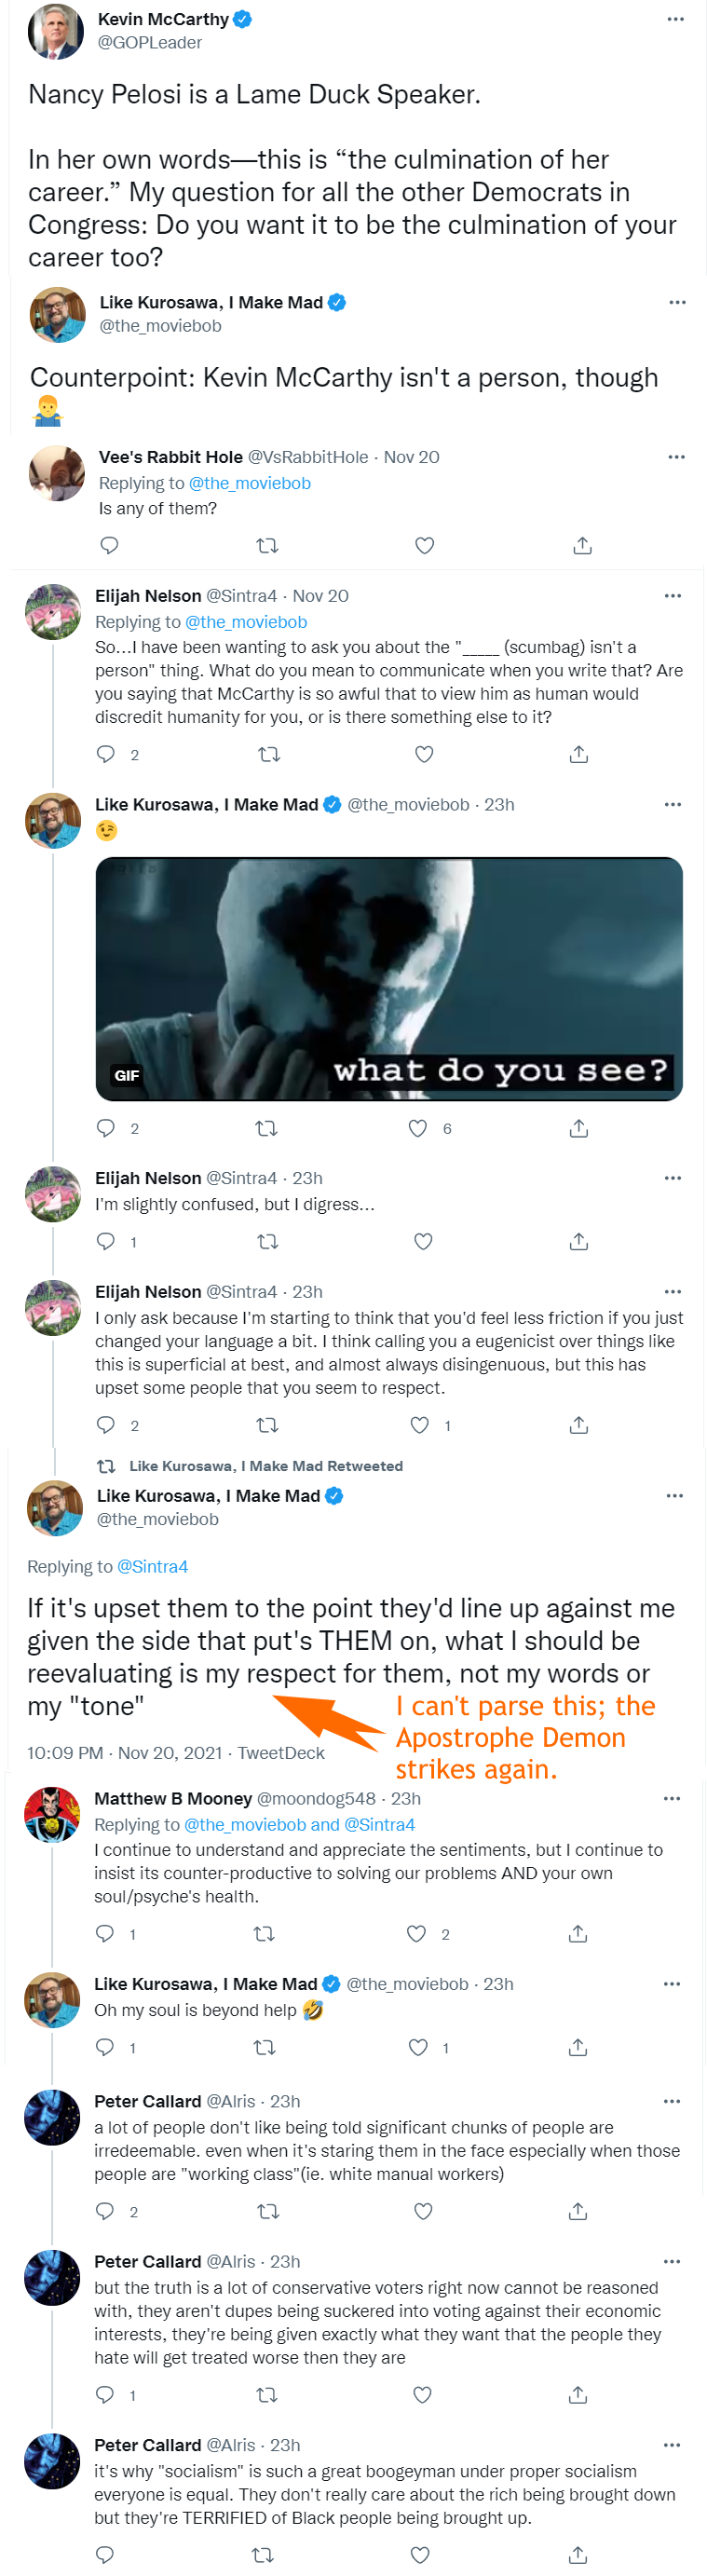This screenshot has height=2576, width=707.
Task: Like the "Is any of them?" reply
Action: click(x=424, y=545)
